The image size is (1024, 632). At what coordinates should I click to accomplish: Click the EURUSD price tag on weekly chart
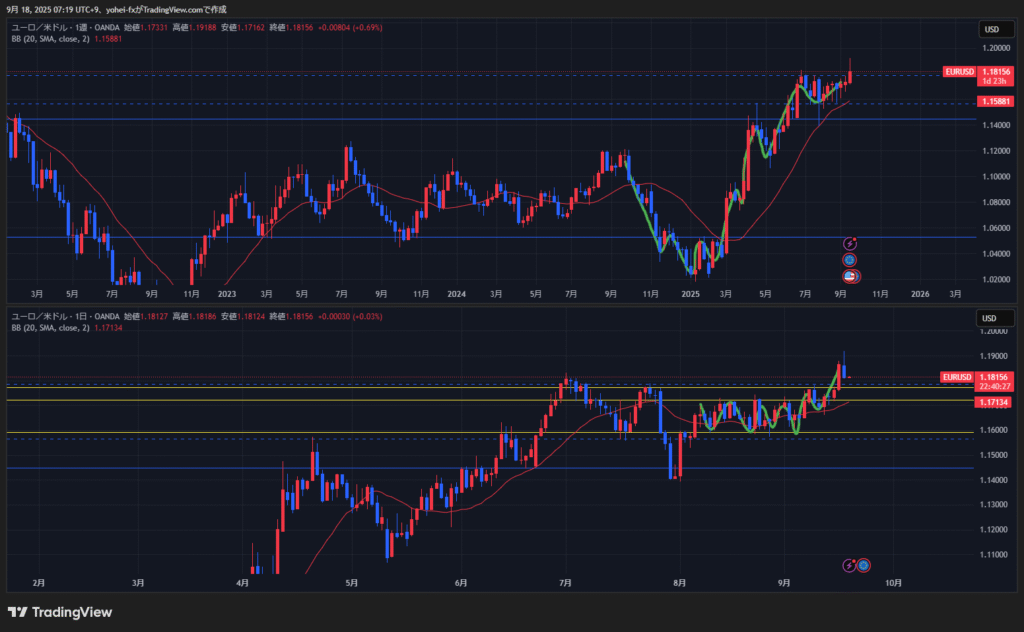959,72
